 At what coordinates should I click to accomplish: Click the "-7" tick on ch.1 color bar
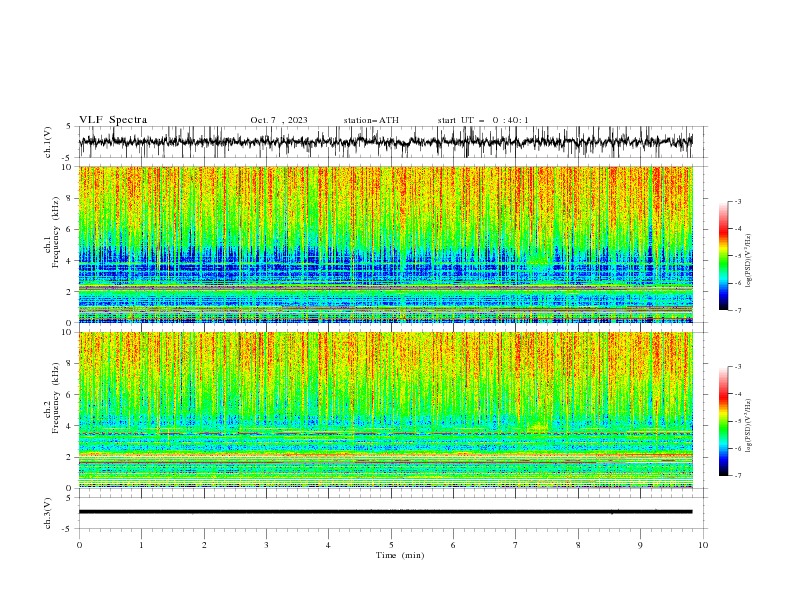(x=738, y=310)
